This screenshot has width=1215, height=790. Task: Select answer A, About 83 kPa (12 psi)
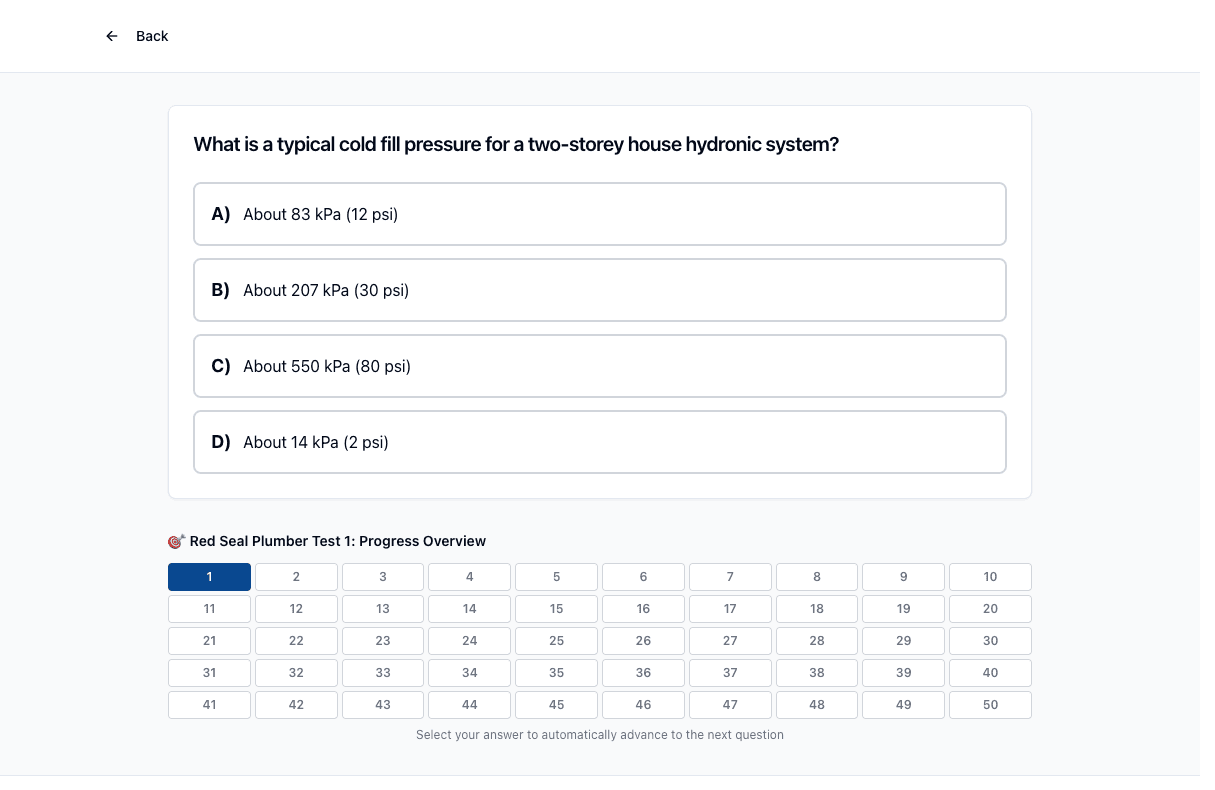coord(600,214)
